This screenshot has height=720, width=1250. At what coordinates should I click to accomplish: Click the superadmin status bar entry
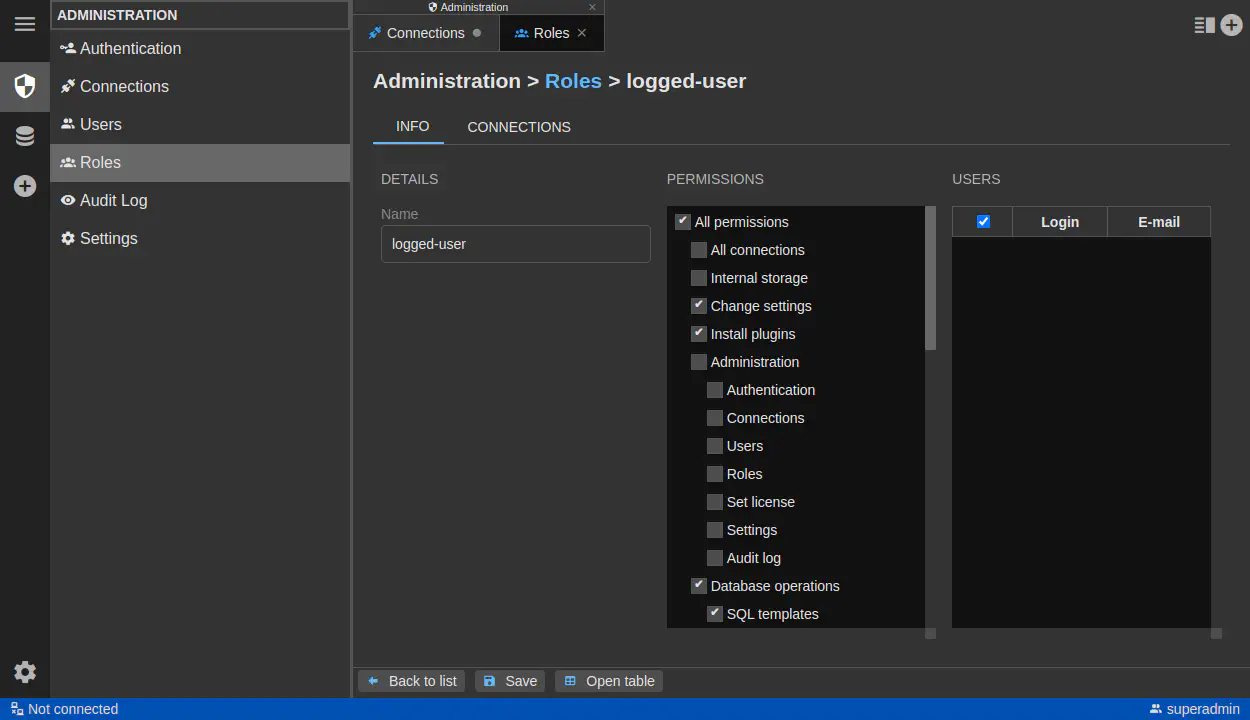(x=1194, y=709)
